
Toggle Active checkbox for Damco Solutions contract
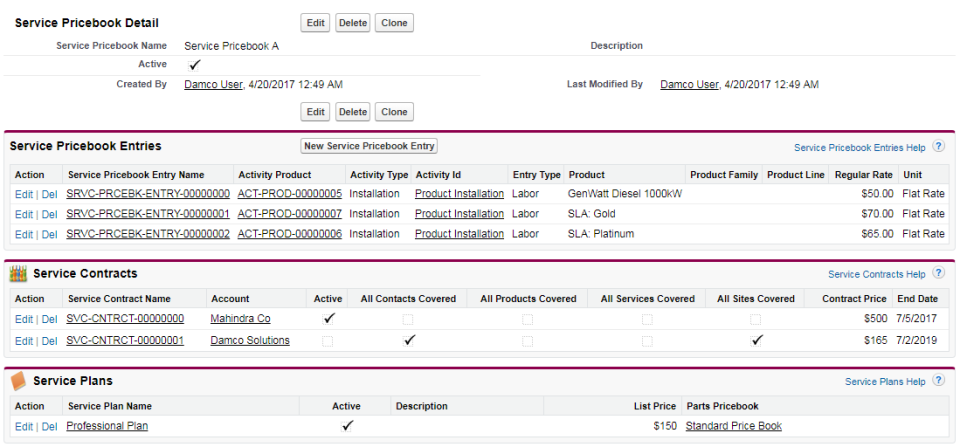pos(327,341)
